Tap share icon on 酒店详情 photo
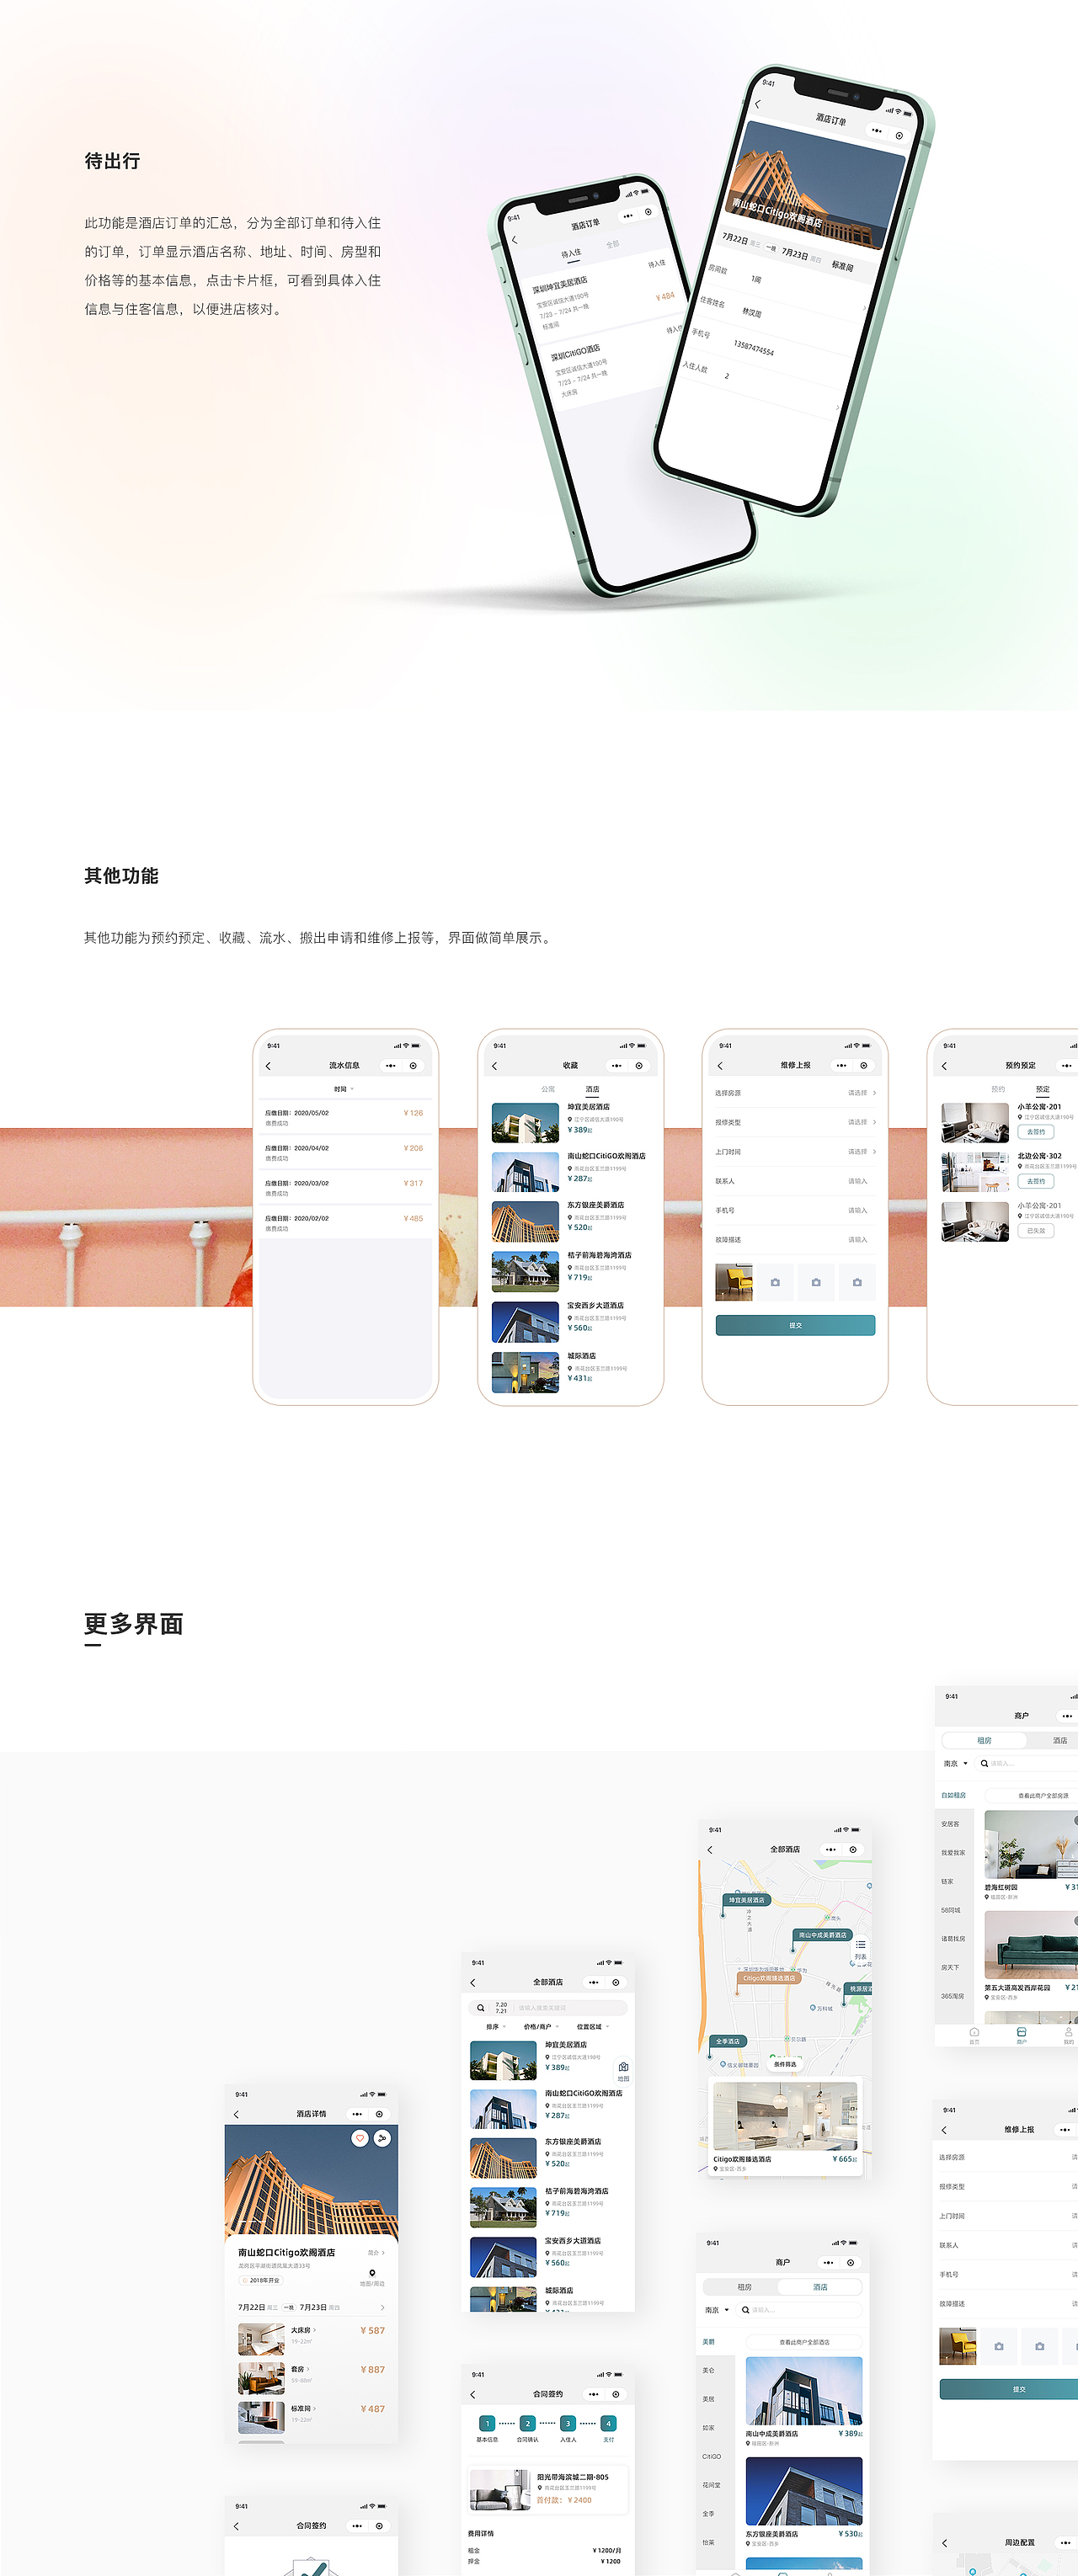Viewport: 1078px width, 2576px height. pos(382,2138)
